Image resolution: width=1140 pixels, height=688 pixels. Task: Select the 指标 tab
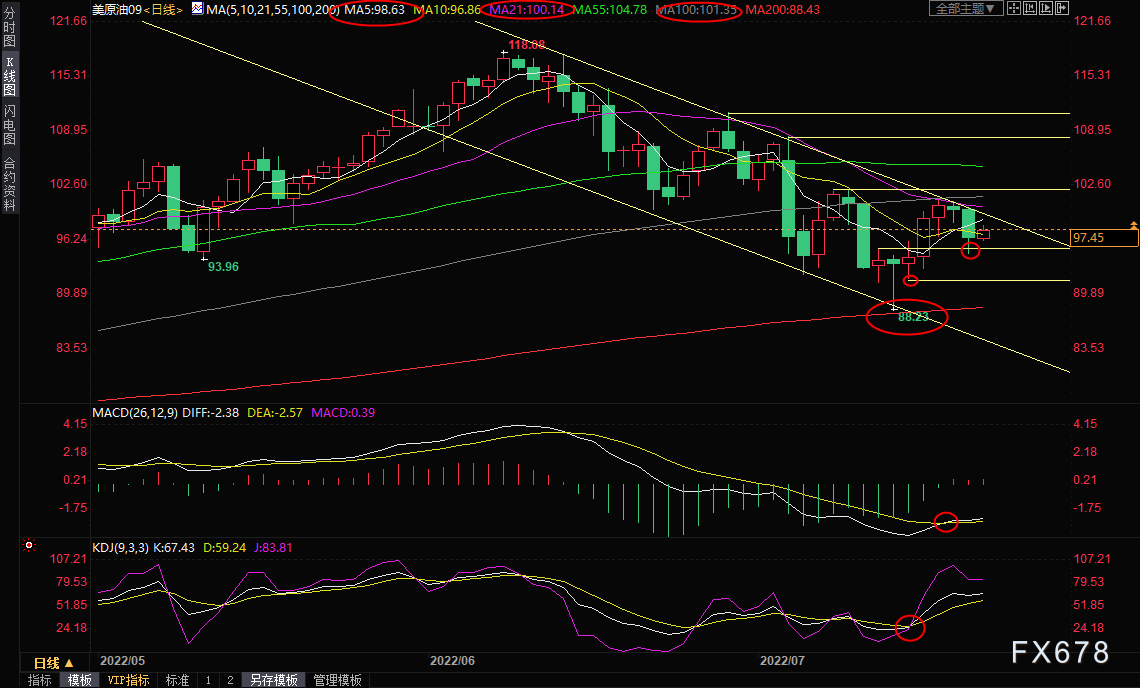pyautogui.click(x=40, y=680)
